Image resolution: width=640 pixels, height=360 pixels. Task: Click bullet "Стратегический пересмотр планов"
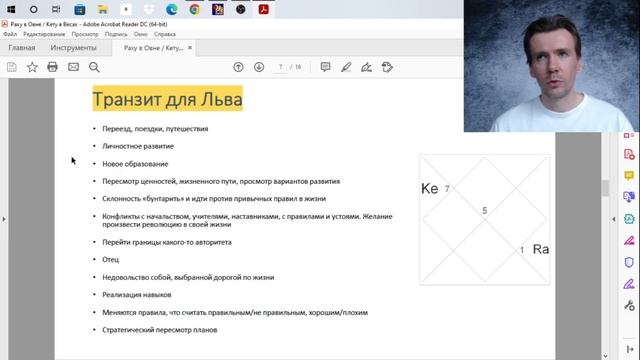160,330
